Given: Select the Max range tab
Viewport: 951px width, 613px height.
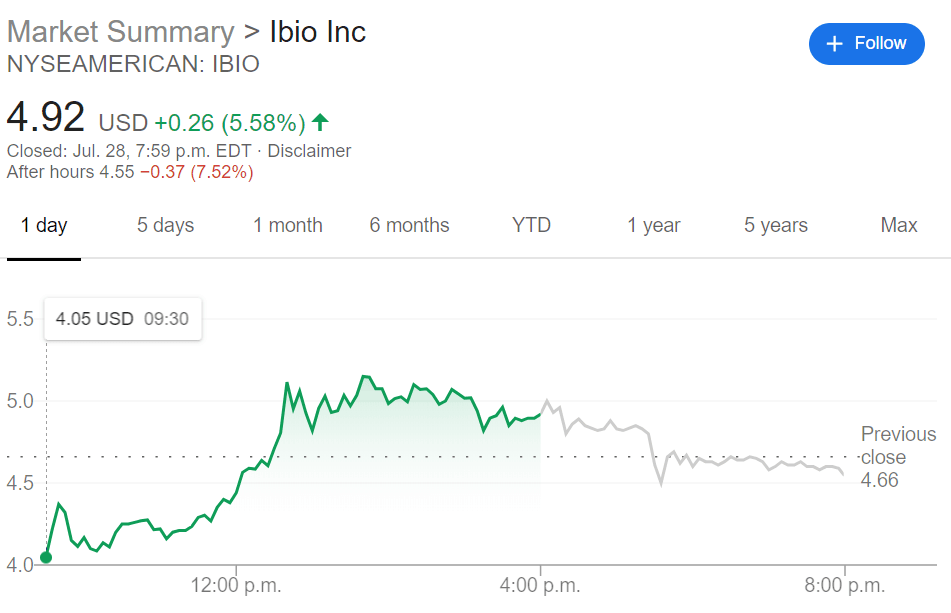Looking at the screenshot, I should pyautogui.click(x=899, y=225).
